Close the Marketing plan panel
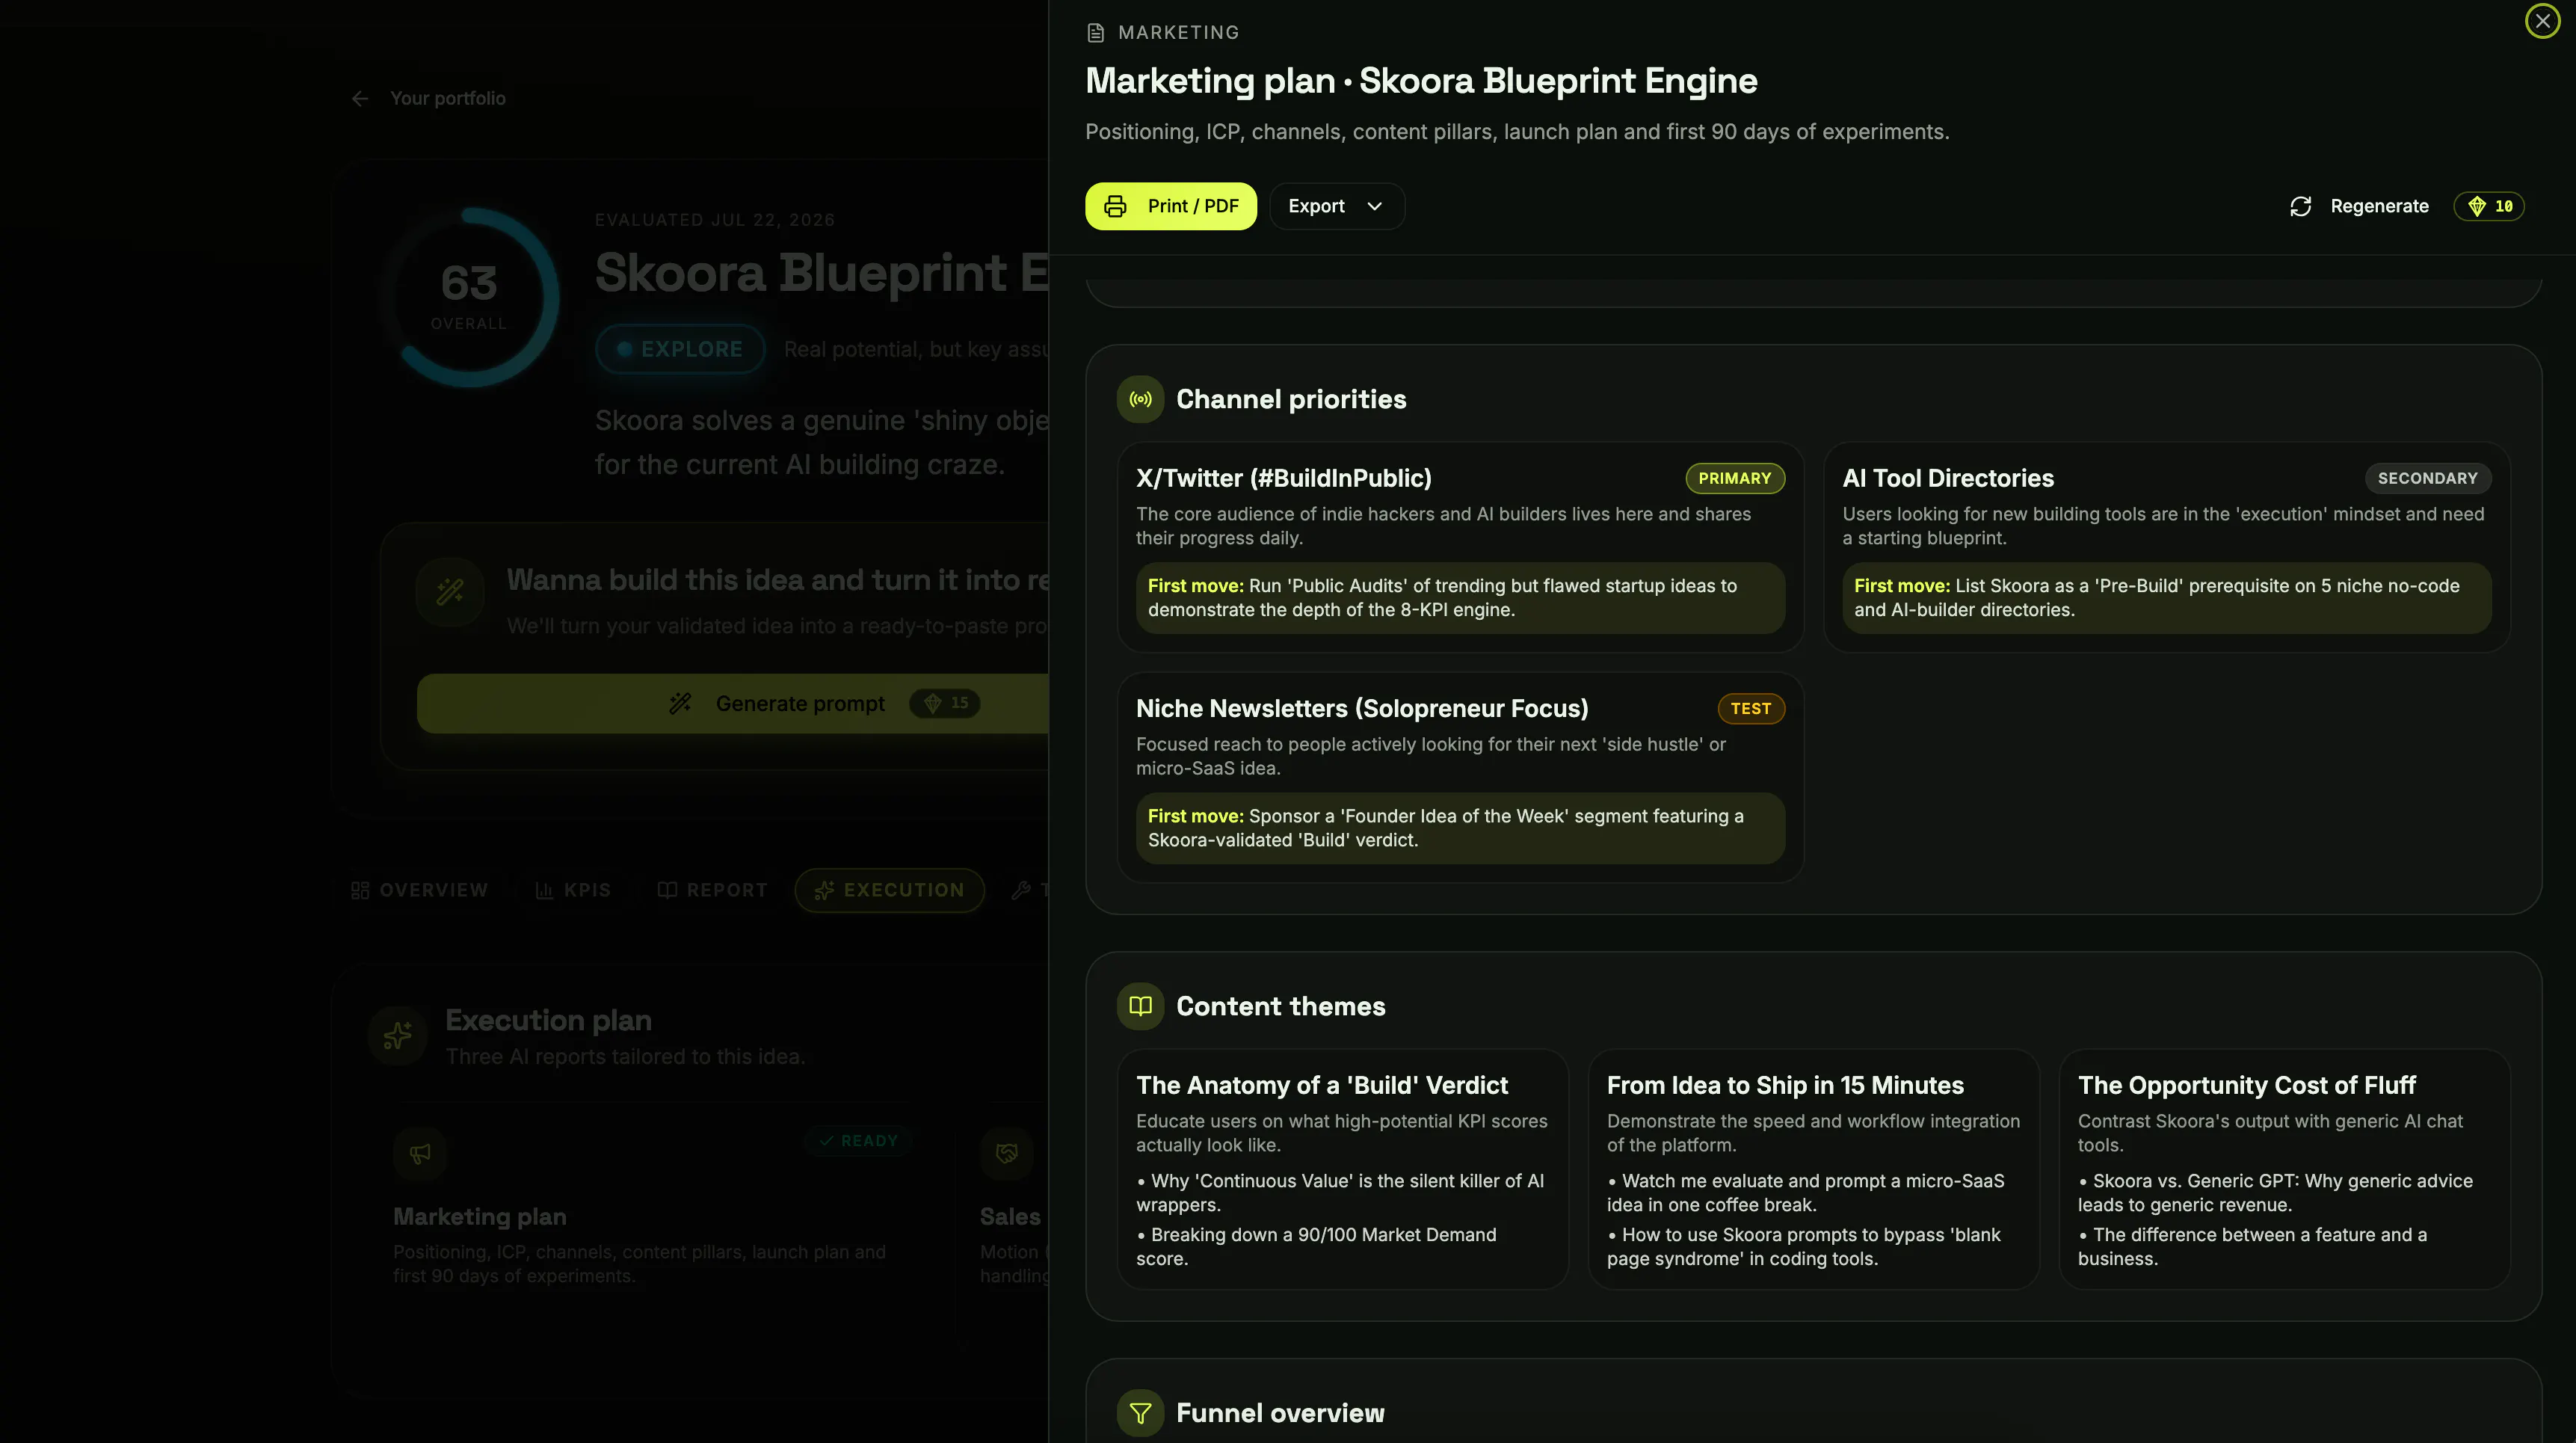Image resolution: width=2576 pixels, height=1443 pixels. [2542, 21]
